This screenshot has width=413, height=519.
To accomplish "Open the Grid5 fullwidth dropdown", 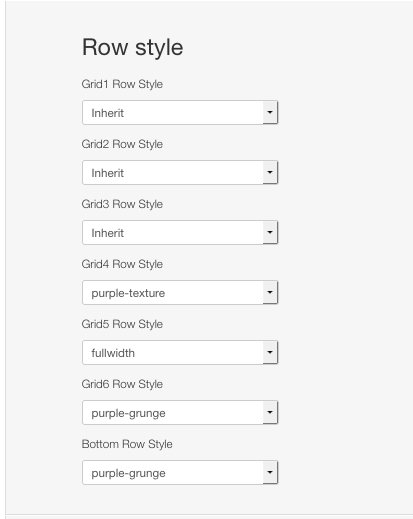I will (180, 353).
